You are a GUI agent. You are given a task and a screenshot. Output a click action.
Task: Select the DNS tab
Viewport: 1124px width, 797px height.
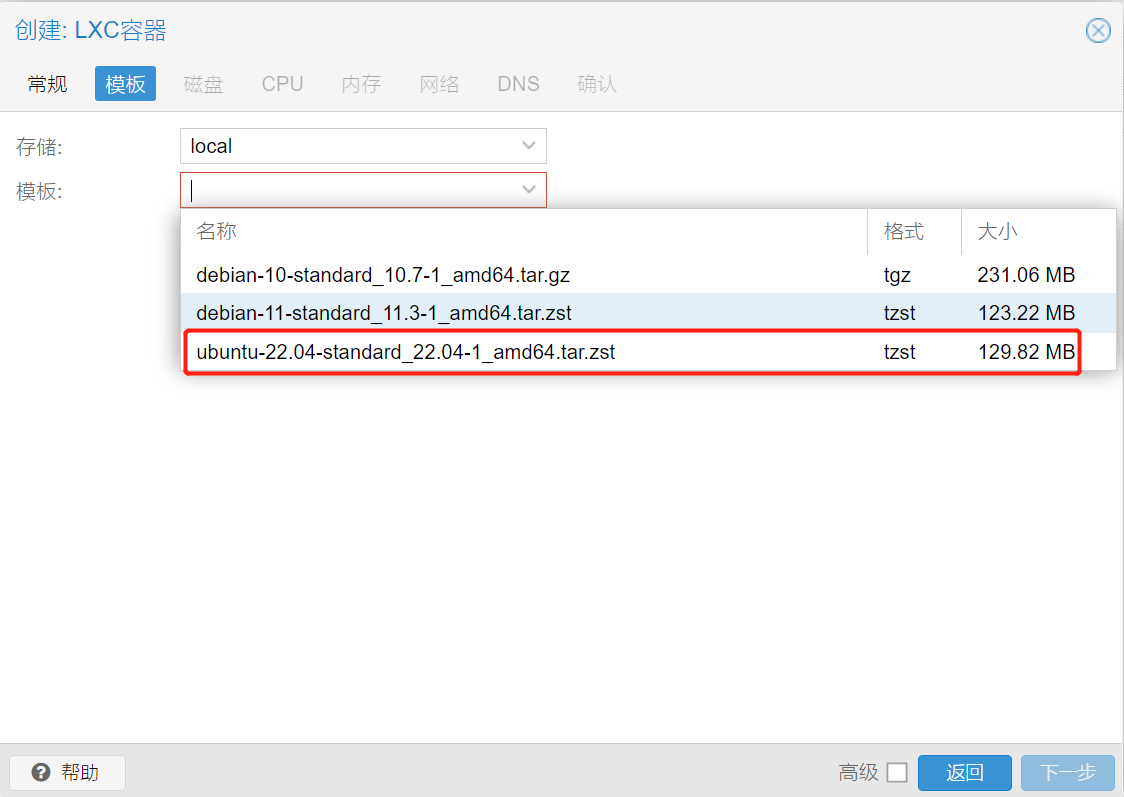(x=518, y=84)
